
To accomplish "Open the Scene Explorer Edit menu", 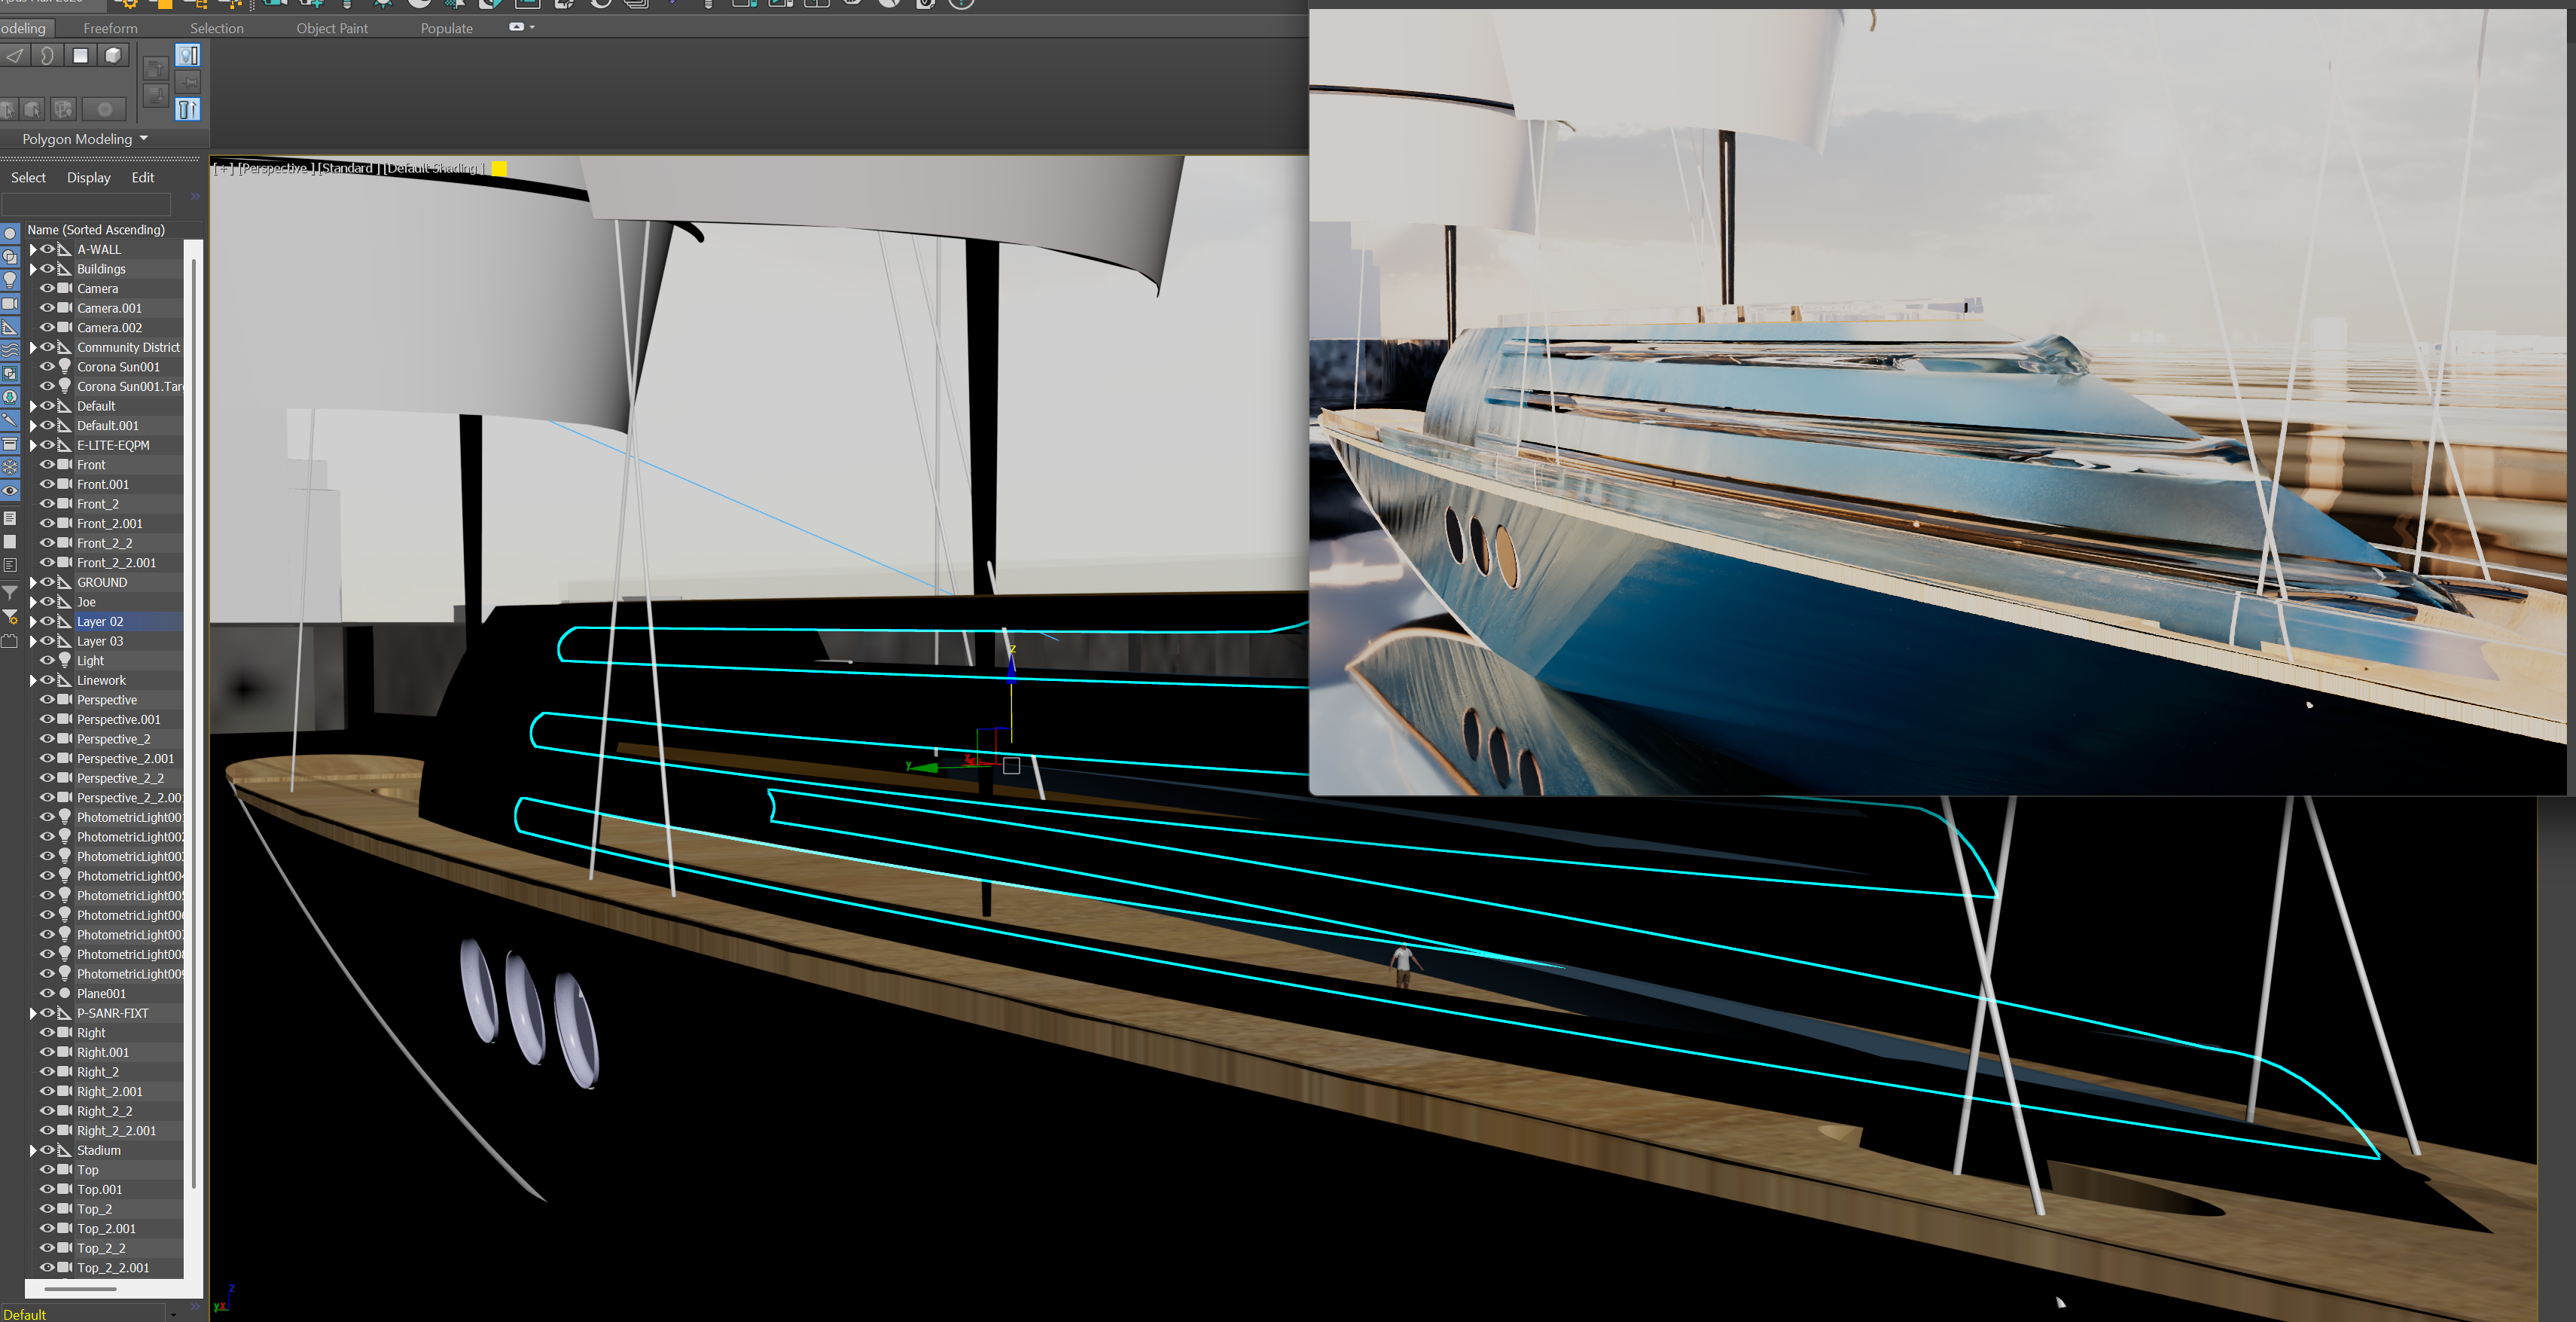I will click(143, 177).
